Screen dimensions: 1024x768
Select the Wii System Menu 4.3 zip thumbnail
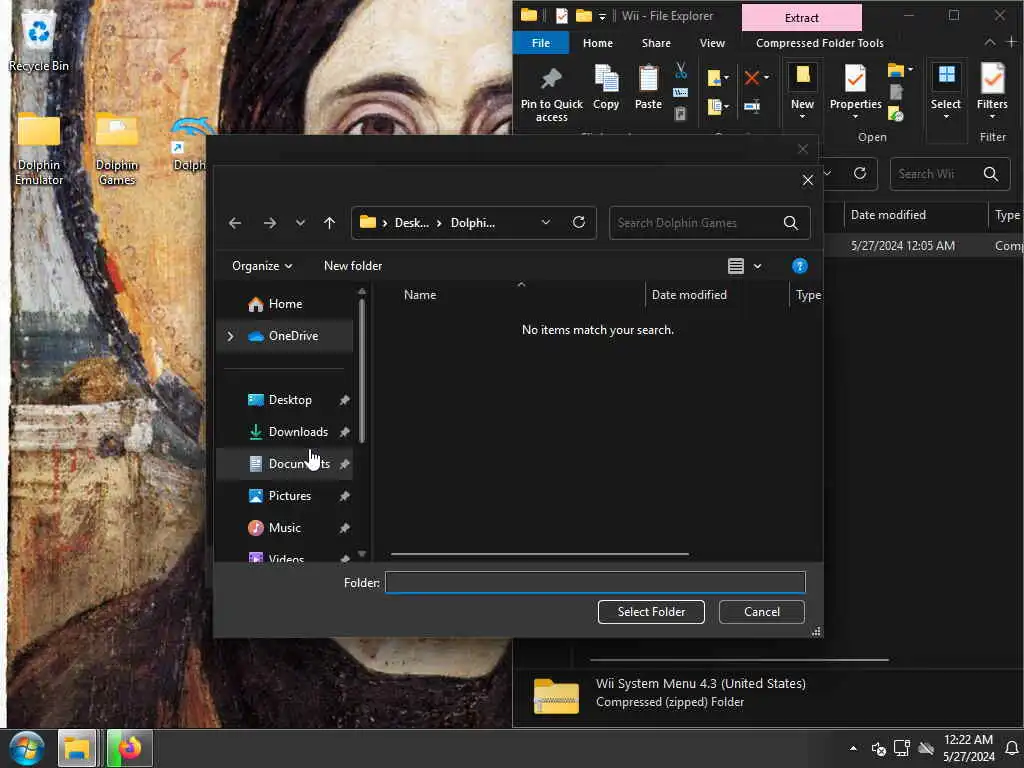tap(556, 696)
